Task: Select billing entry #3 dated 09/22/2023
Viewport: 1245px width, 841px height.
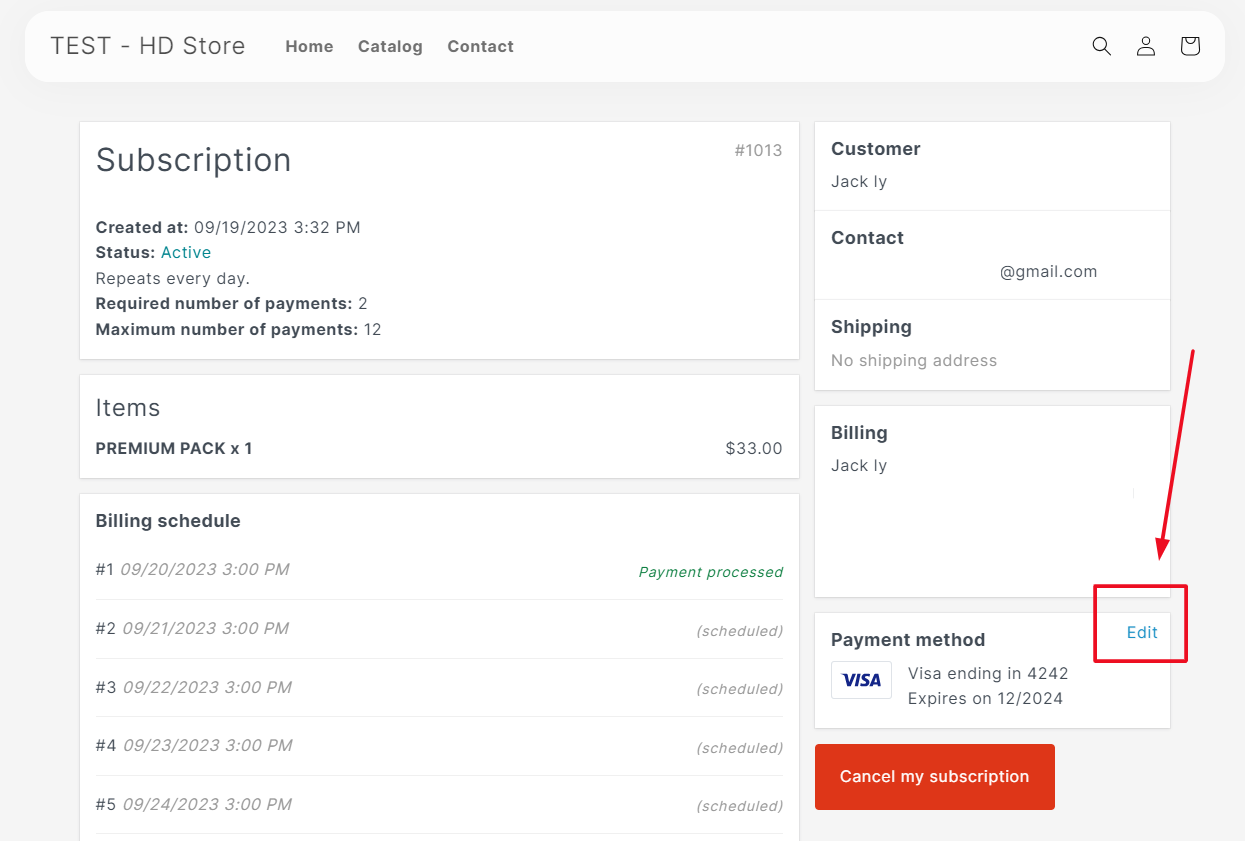Action: pos(193,688)
